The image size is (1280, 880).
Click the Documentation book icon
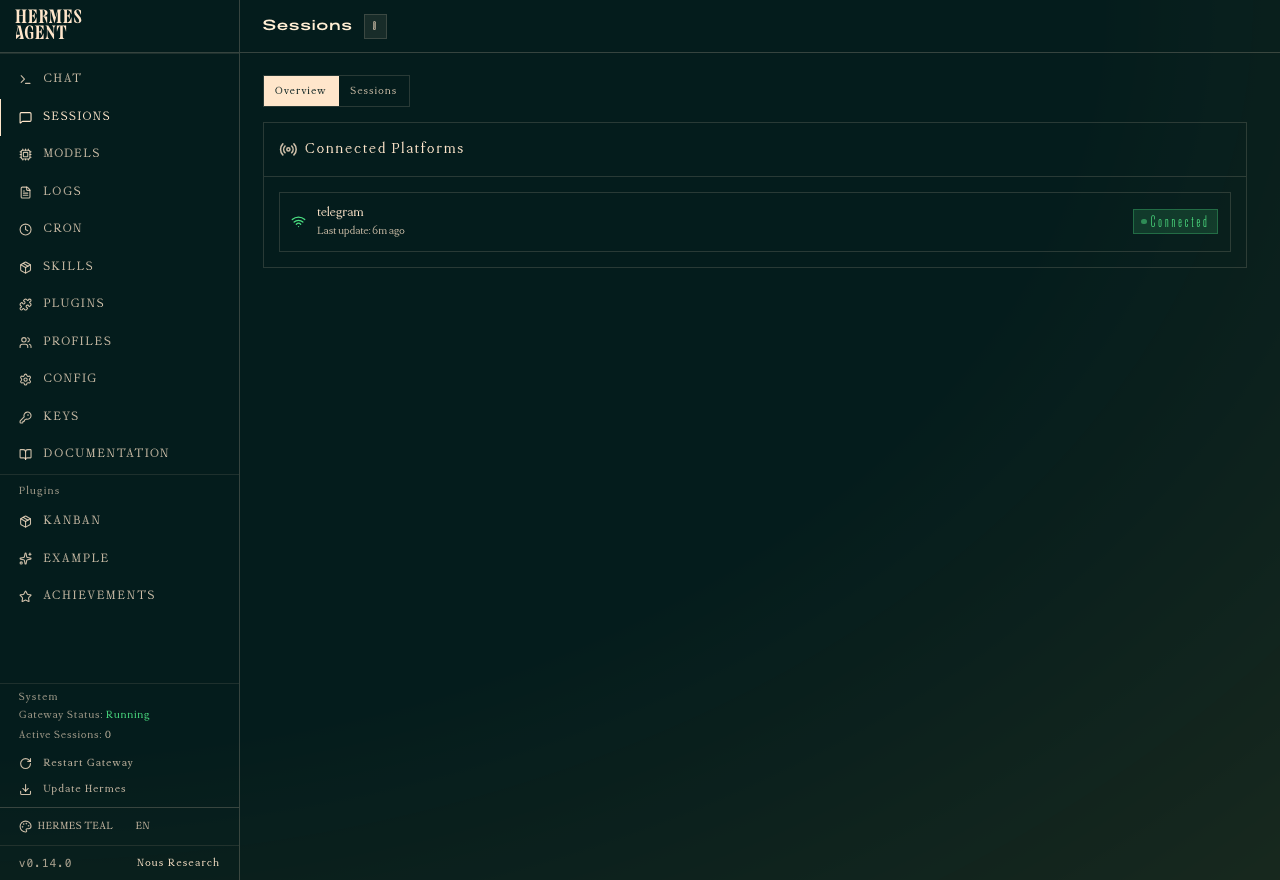point(25,454)
